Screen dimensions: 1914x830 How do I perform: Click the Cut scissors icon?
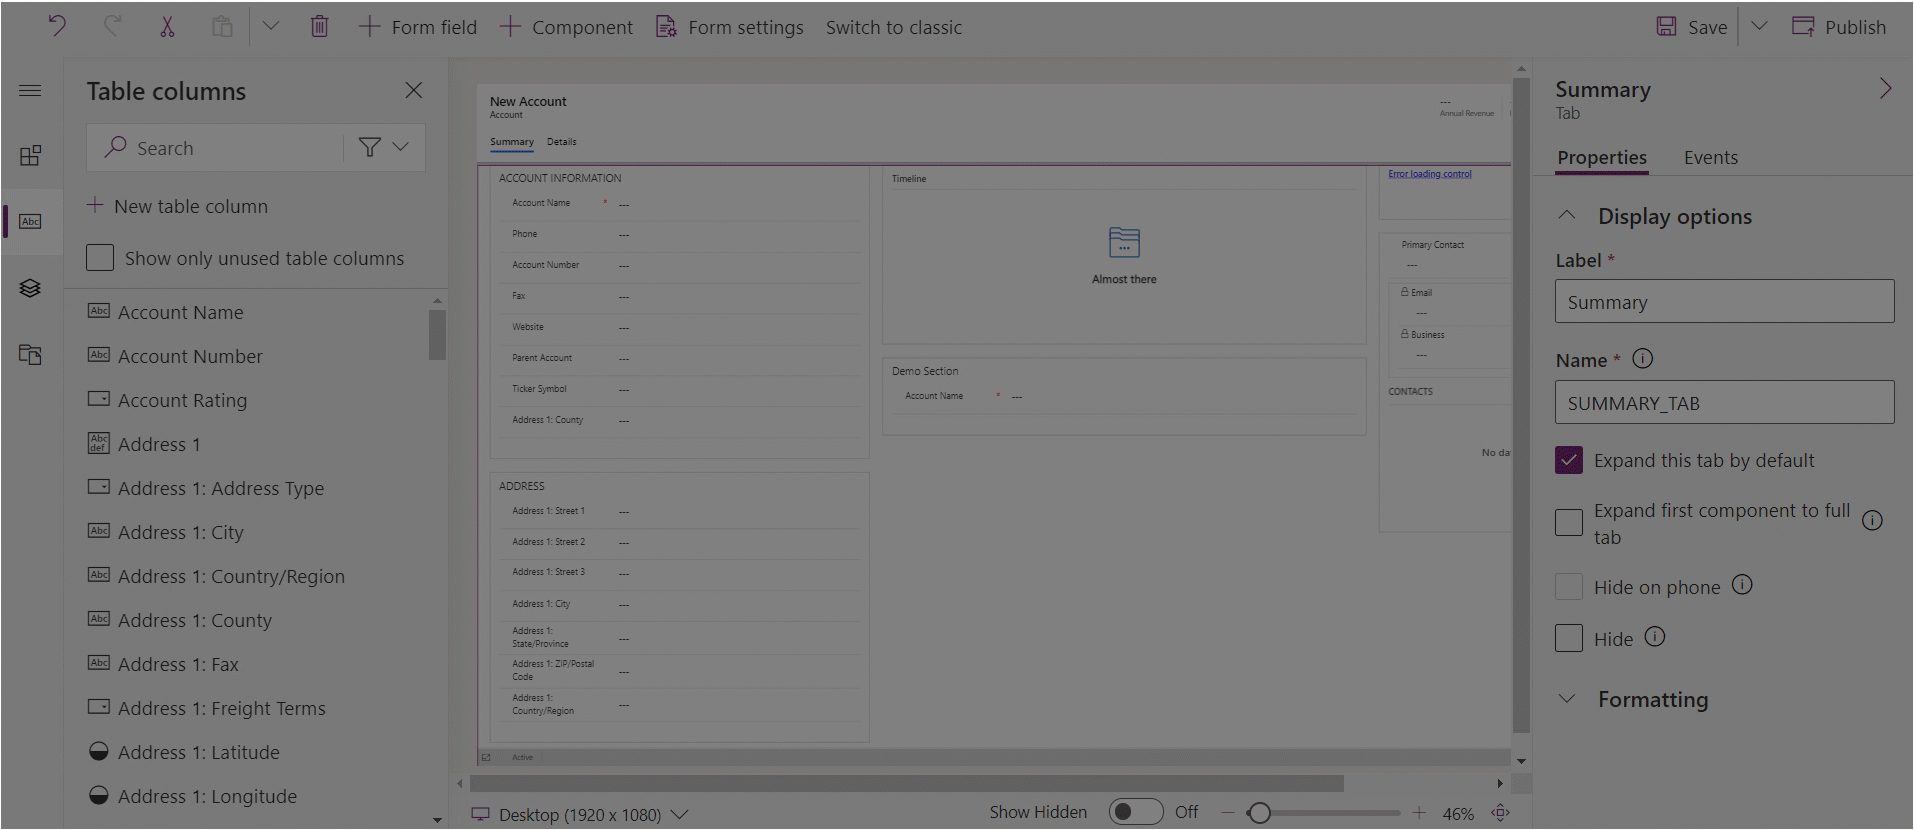167,27
